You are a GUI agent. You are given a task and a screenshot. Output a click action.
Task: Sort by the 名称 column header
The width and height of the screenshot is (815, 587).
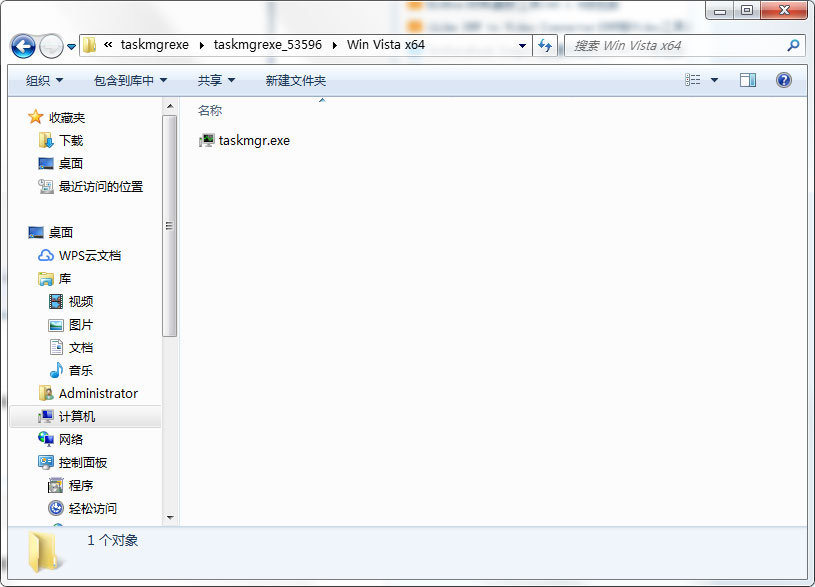210,110
